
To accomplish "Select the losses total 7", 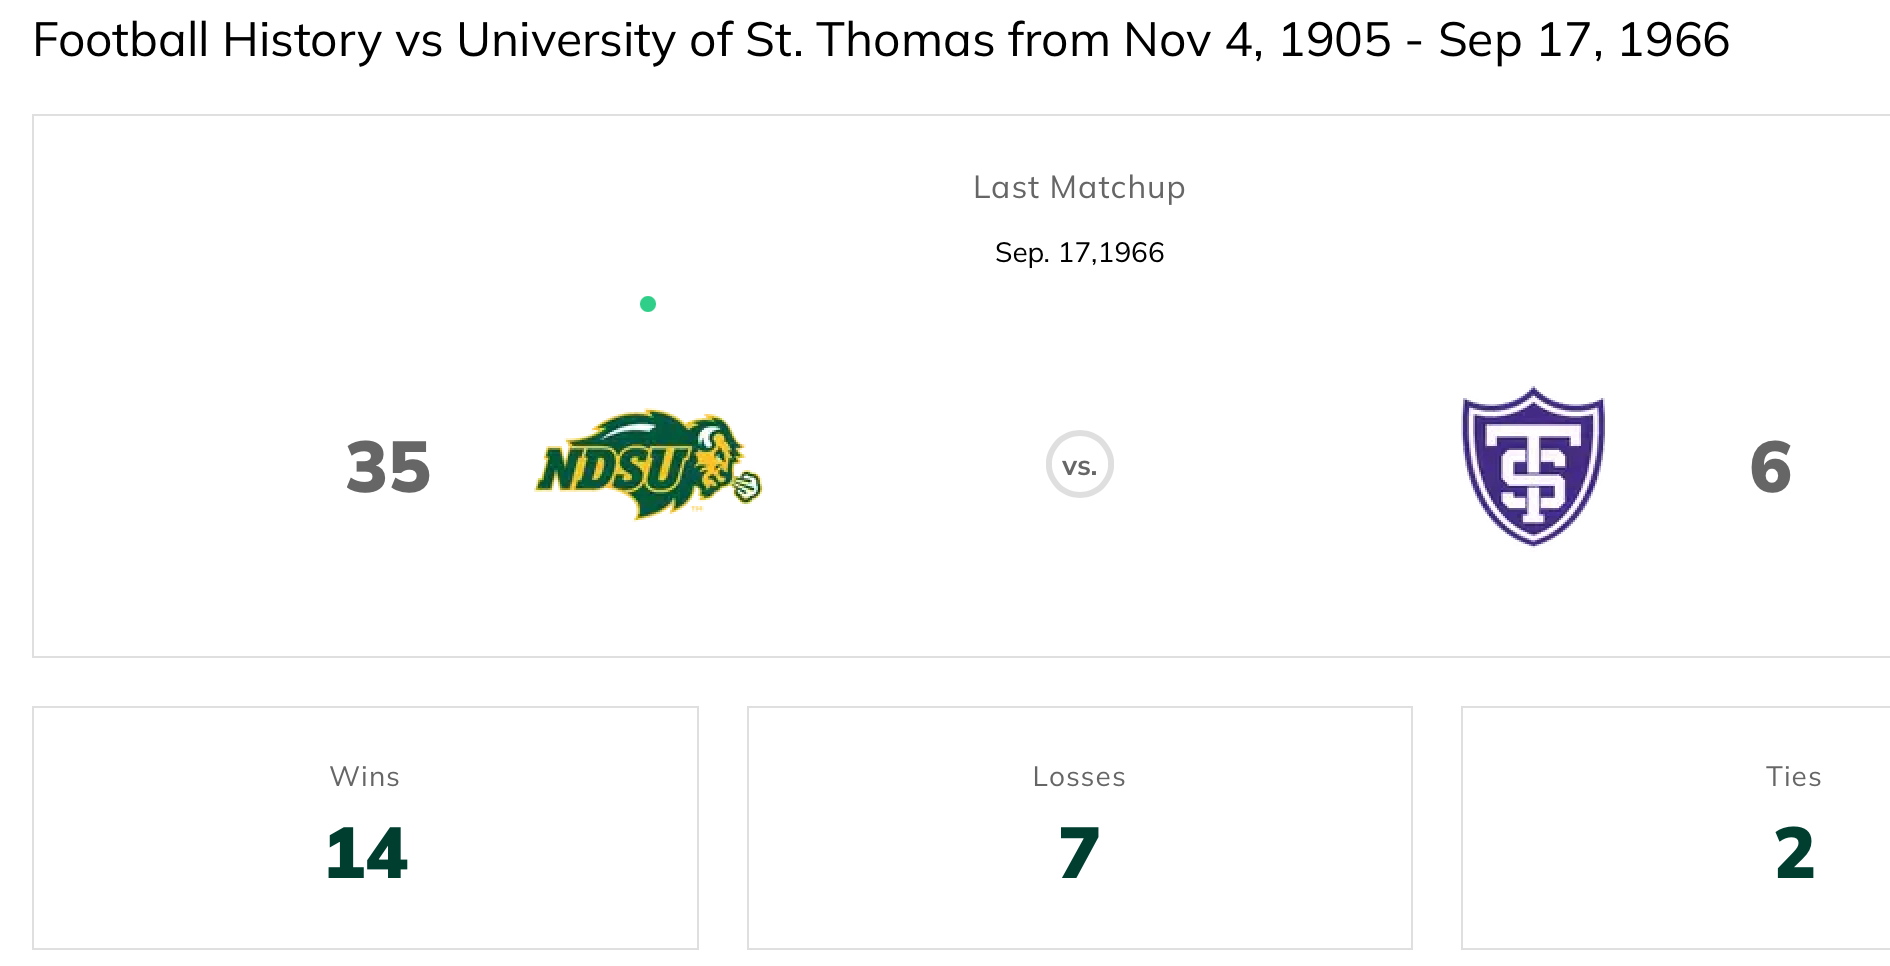I will coord(1079,854).
